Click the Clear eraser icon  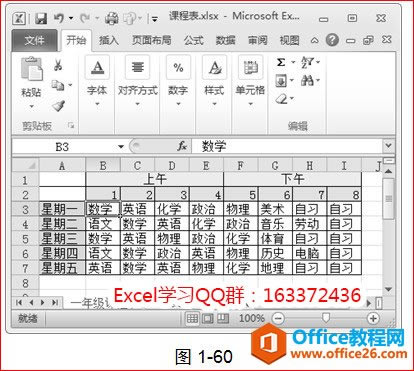tap(282, 99)
